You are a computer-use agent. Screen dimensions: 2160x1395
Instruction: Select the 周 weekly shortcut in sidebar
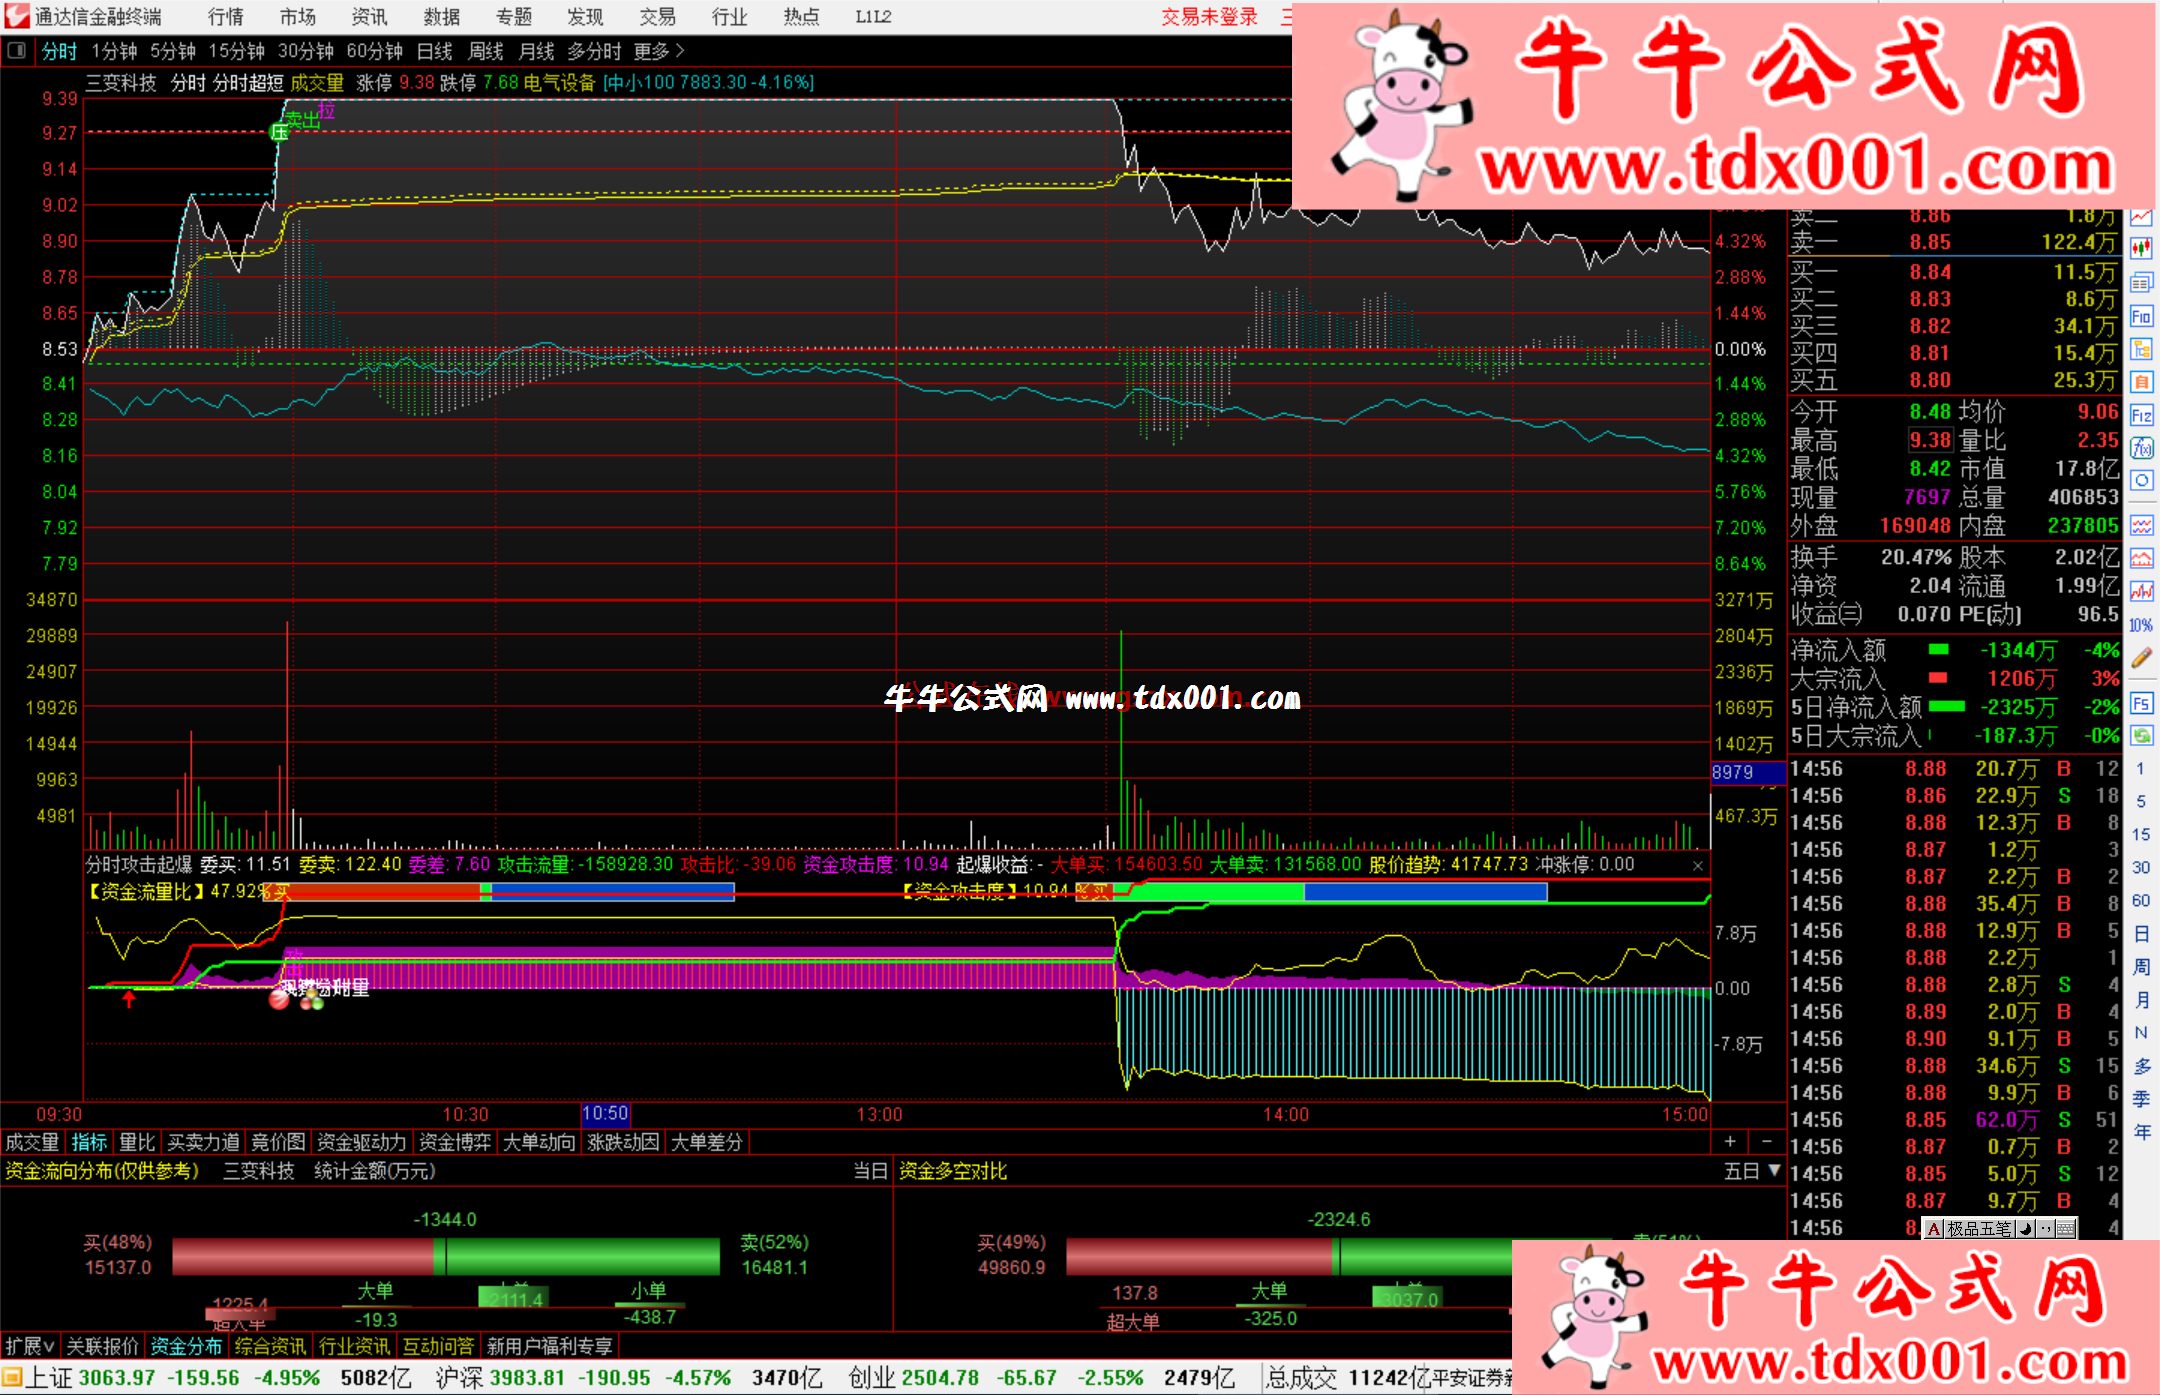pos(2141,966)
